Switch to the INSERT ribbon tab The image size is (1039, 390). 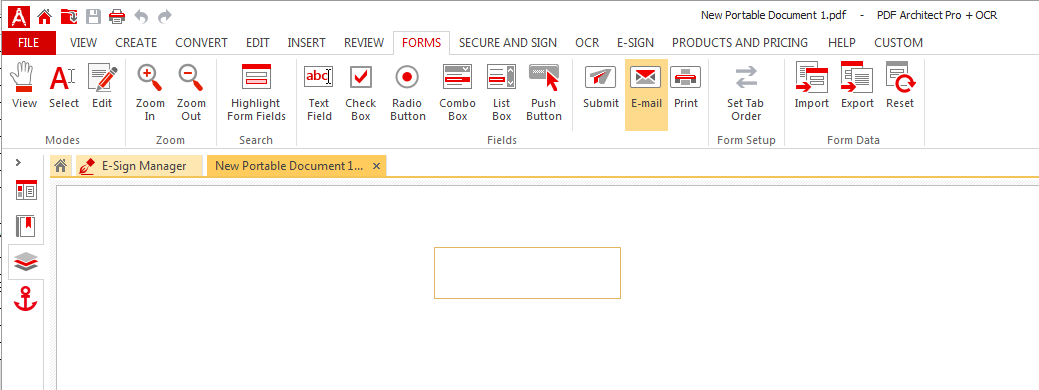(307, 43)
